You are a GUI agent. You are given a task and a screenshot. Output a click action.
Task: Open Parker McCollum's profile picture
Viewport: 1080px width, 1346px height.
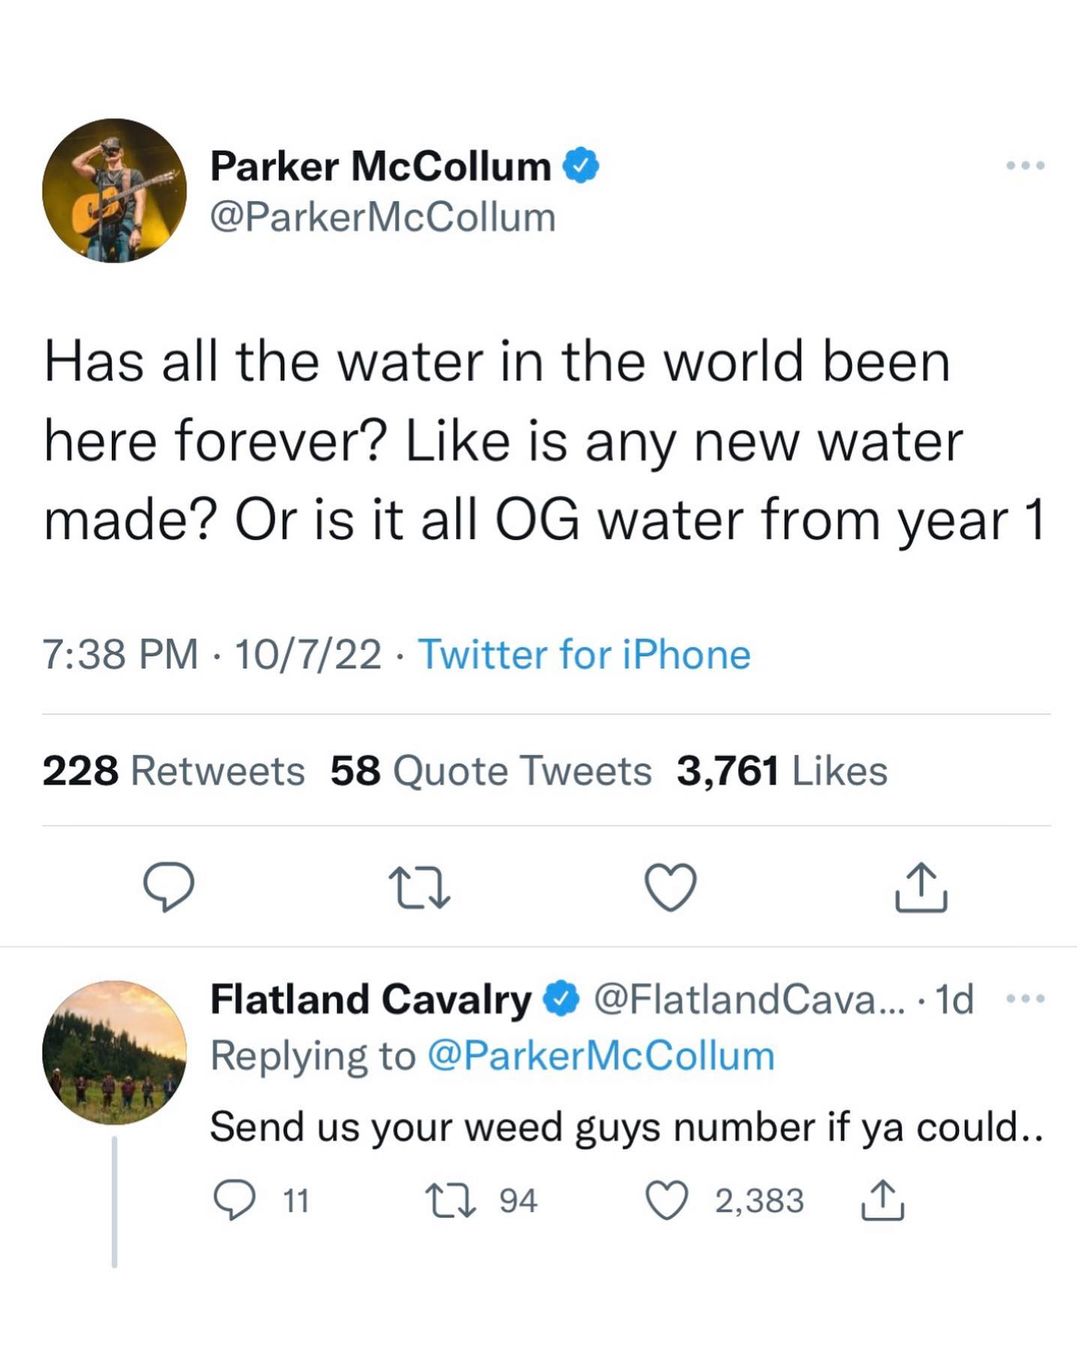[x=114, y=191]
